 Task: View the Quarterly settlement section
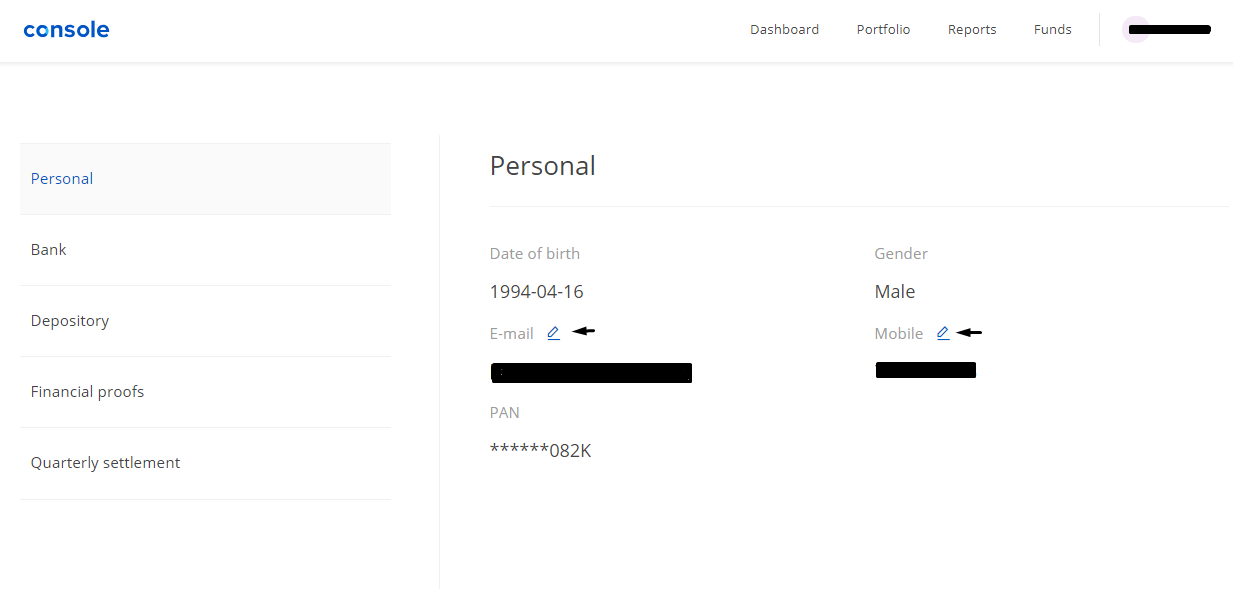pos(205,463)
